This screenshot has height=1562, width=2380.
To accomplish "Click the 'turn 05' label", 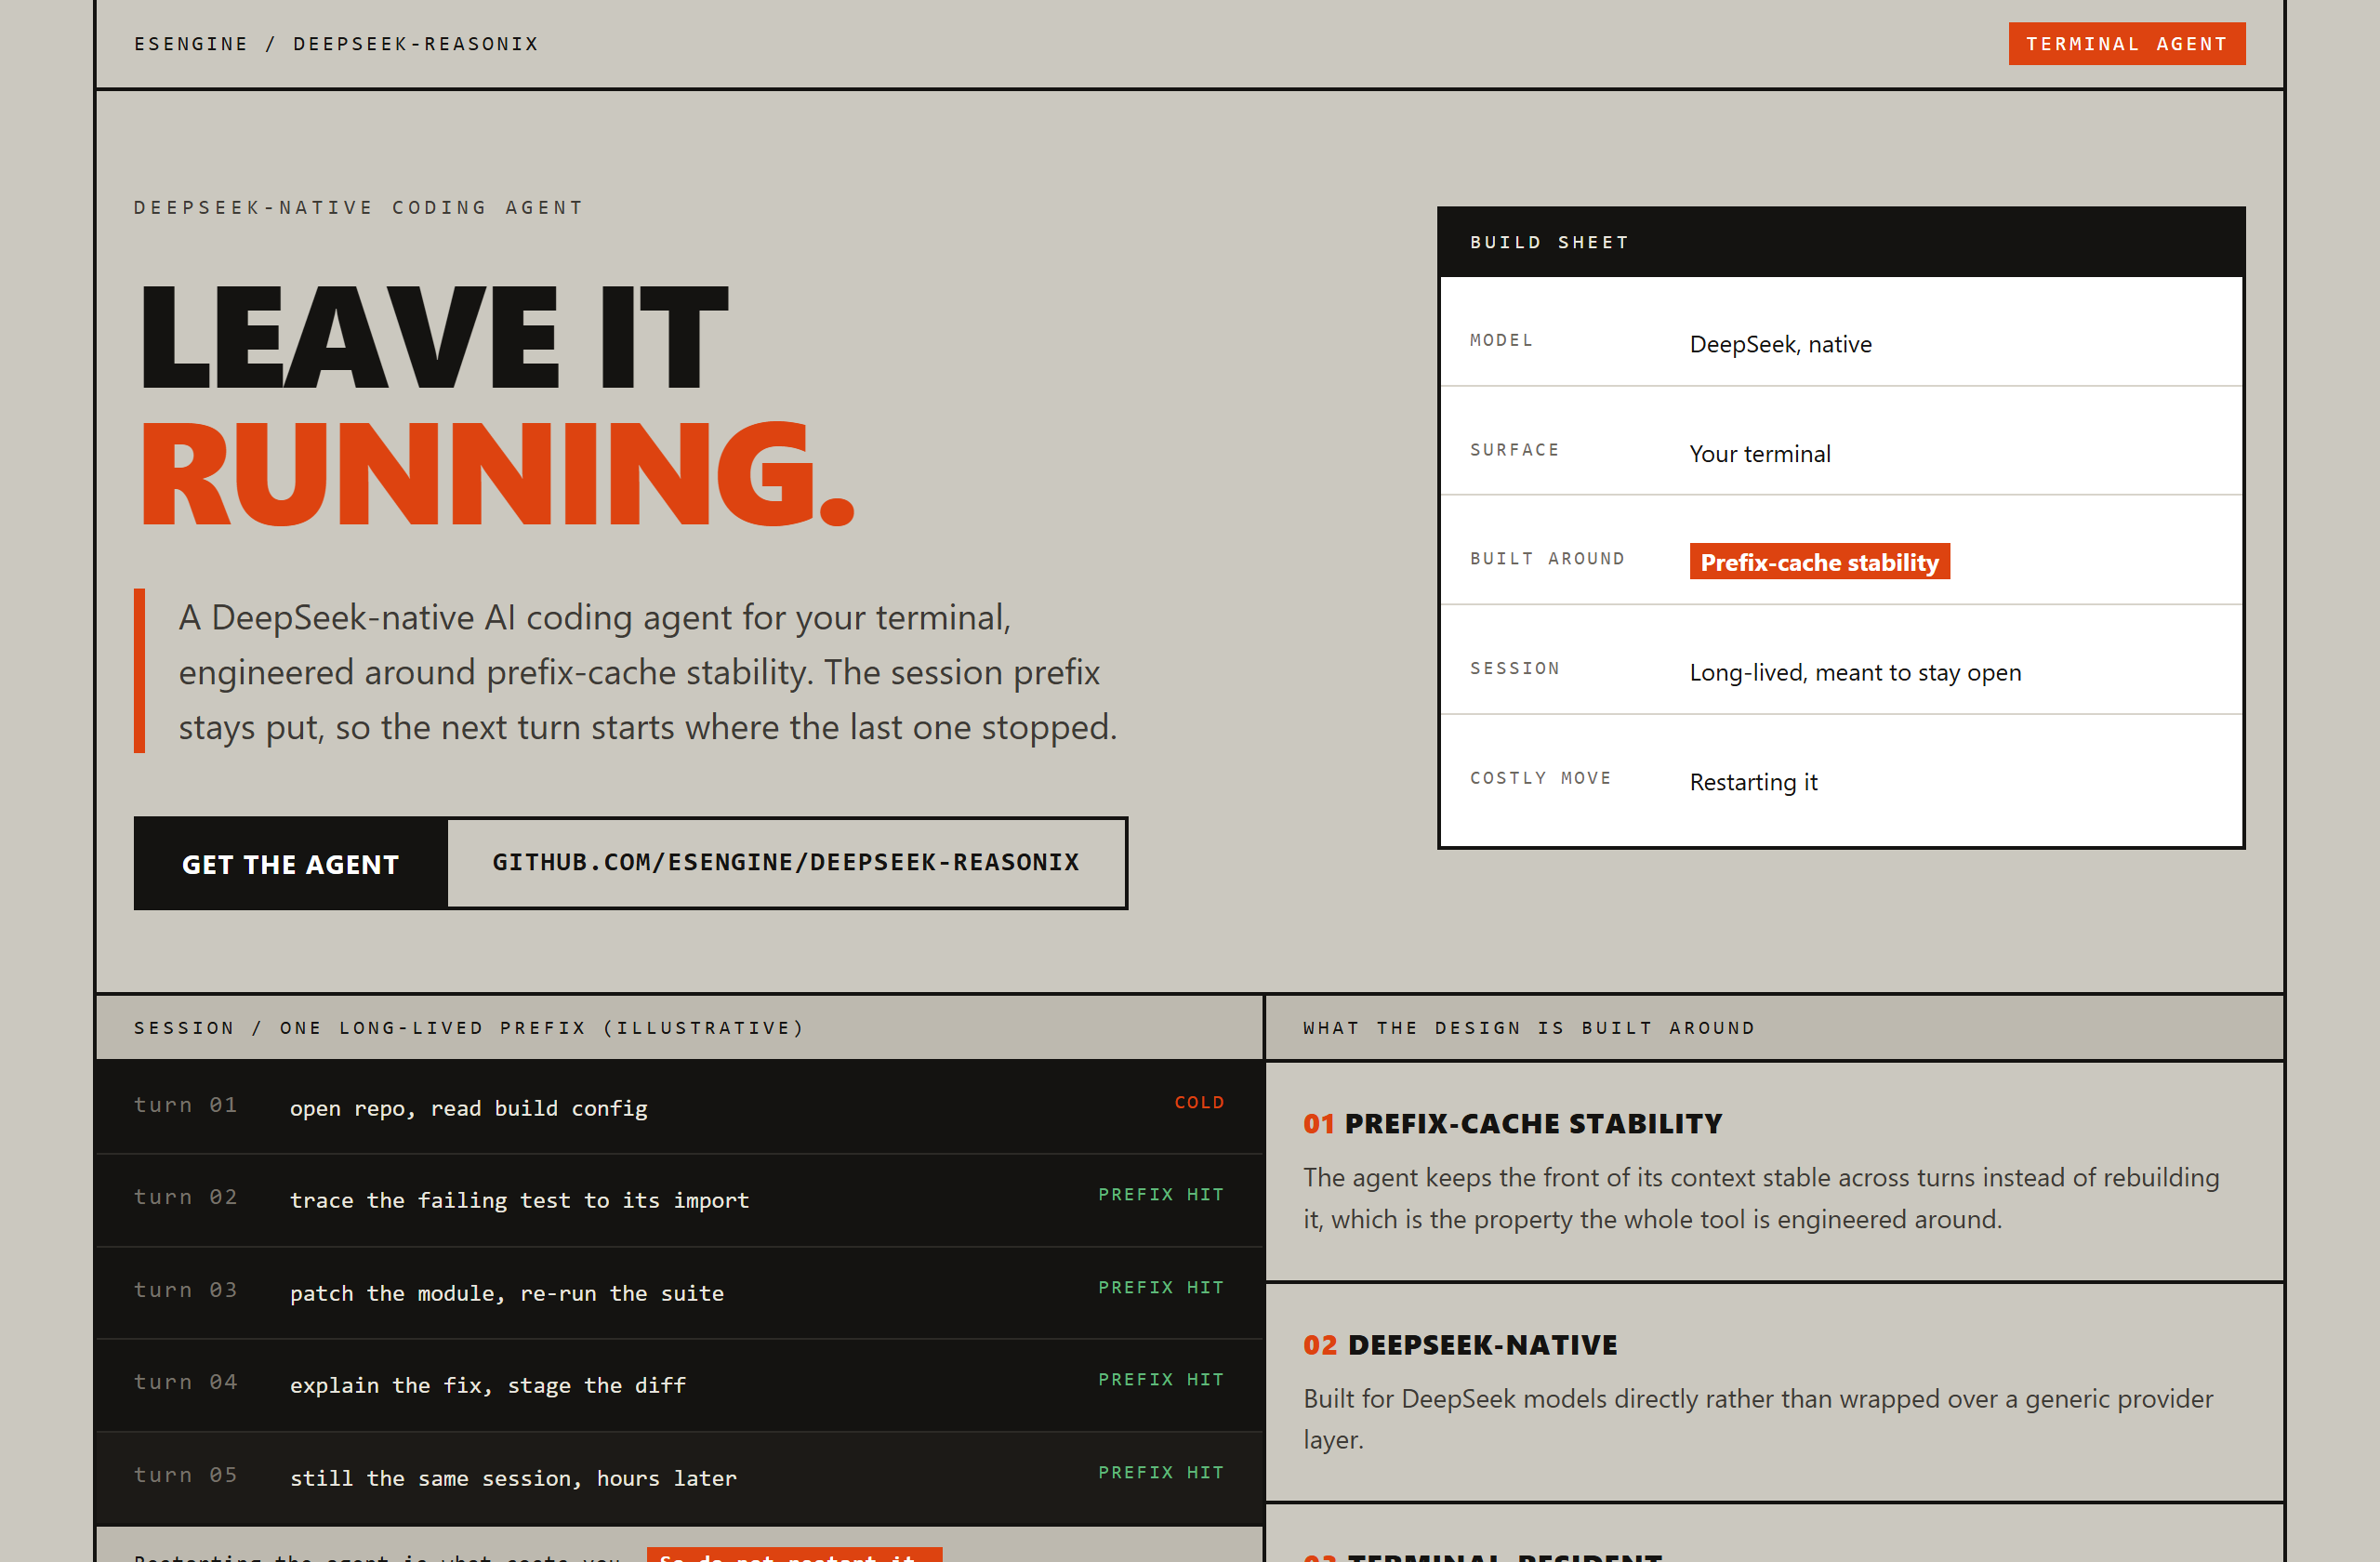I will [185, 1474].
